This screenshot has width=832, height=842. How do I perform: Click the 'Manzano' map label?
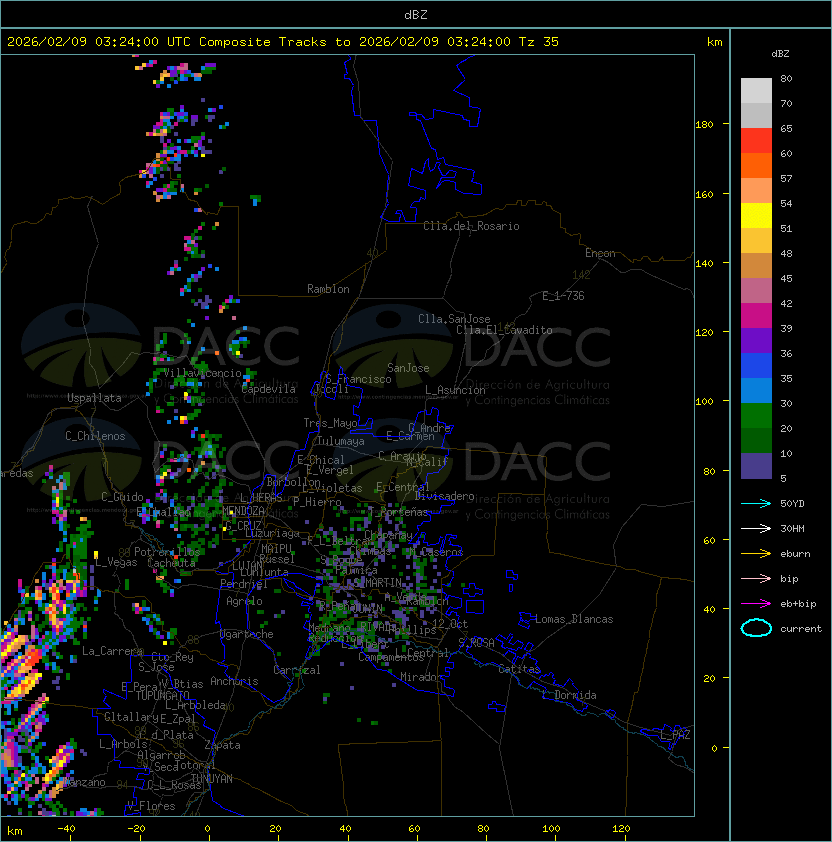pos(85,782)
